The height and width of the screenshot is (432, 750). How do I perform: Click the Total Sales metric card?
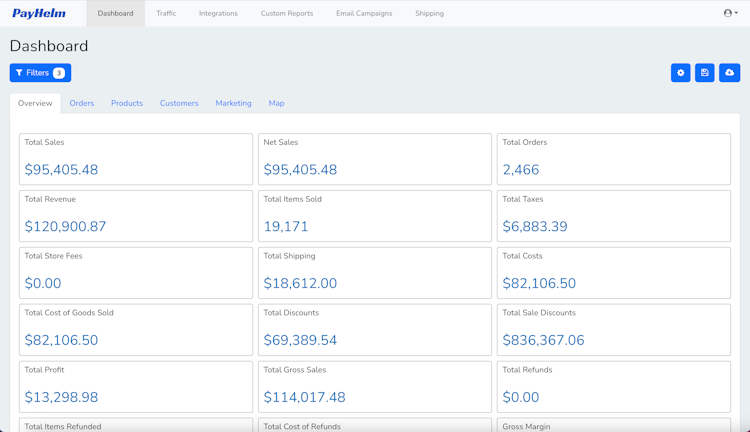pyautogui.click(x=136, y=159)
